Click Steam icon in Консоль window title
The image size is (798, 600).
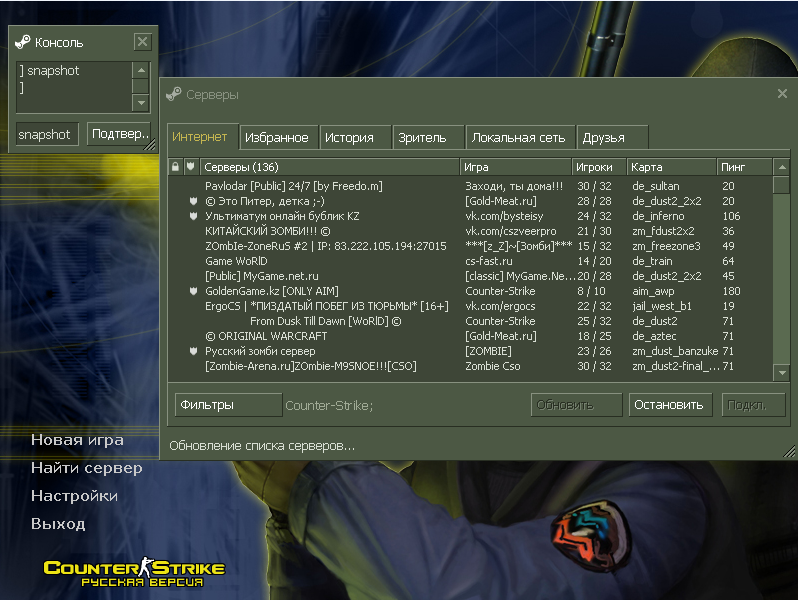[x=22, y=42]
